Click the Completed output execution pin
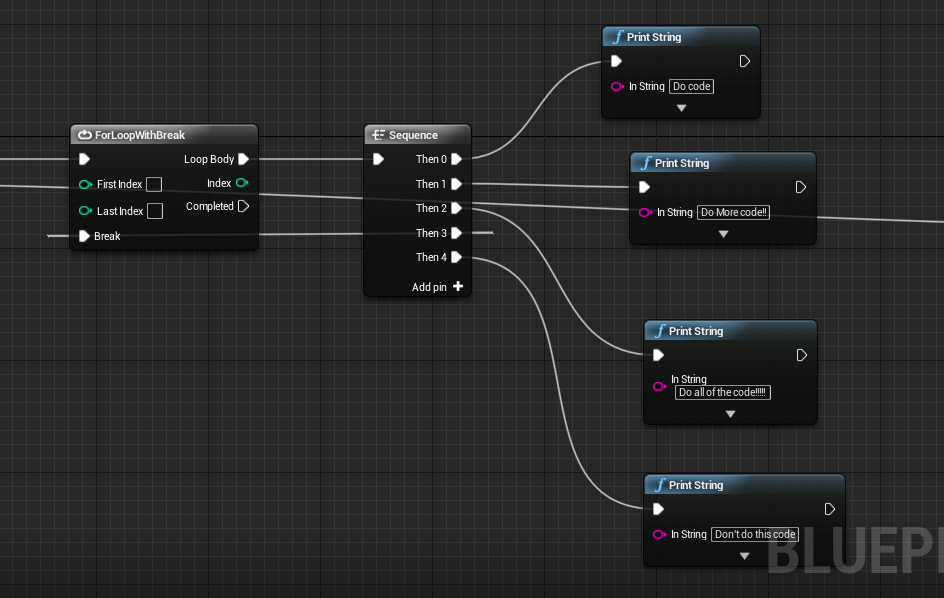944x598 pixels. 243,206
